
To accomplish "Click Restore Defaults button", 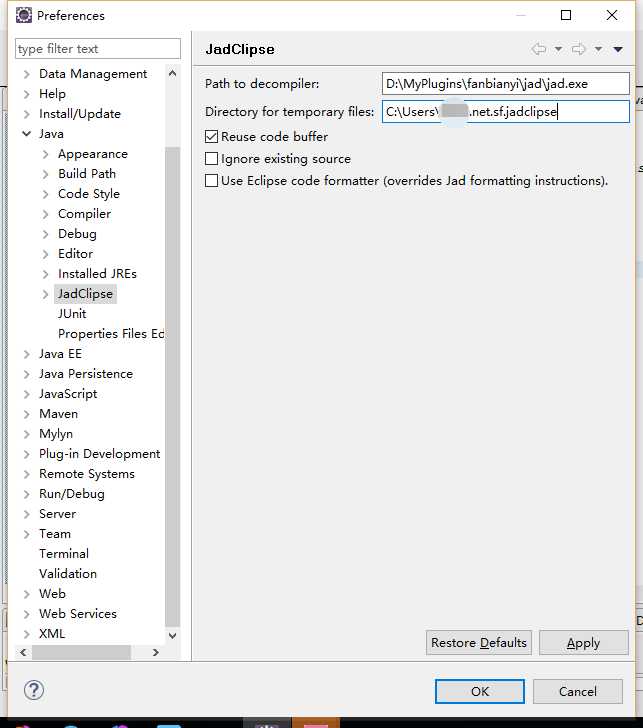I will coord(479,643).
